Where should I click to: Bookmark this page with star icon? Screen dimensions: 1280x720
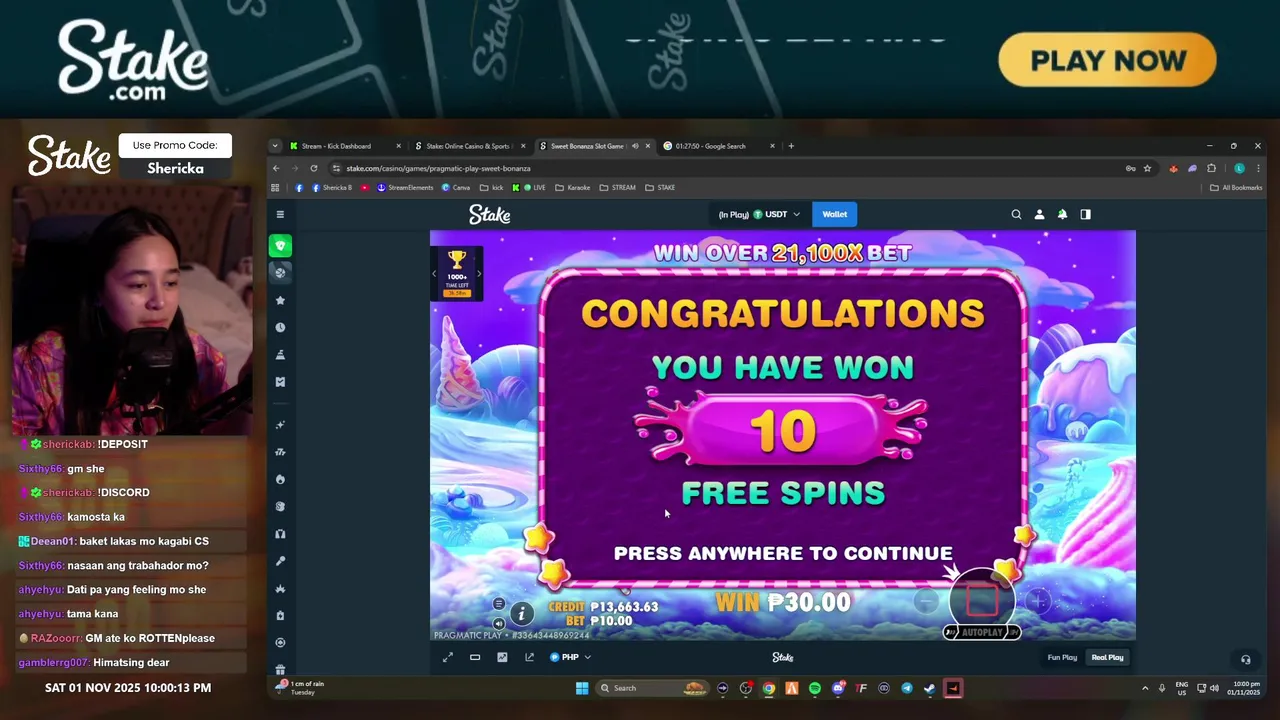pyautogui.click(x=1147, y=168)
